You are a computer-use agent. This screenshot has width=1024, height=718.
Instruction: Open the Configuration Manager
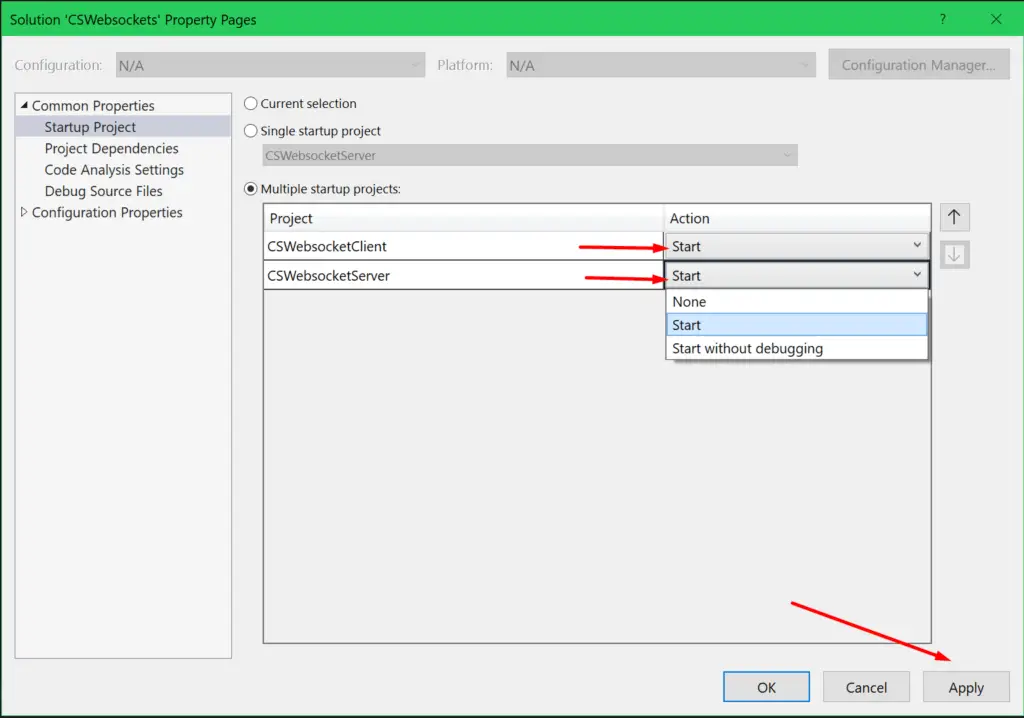pyautogui.click(x=918, y=64)
